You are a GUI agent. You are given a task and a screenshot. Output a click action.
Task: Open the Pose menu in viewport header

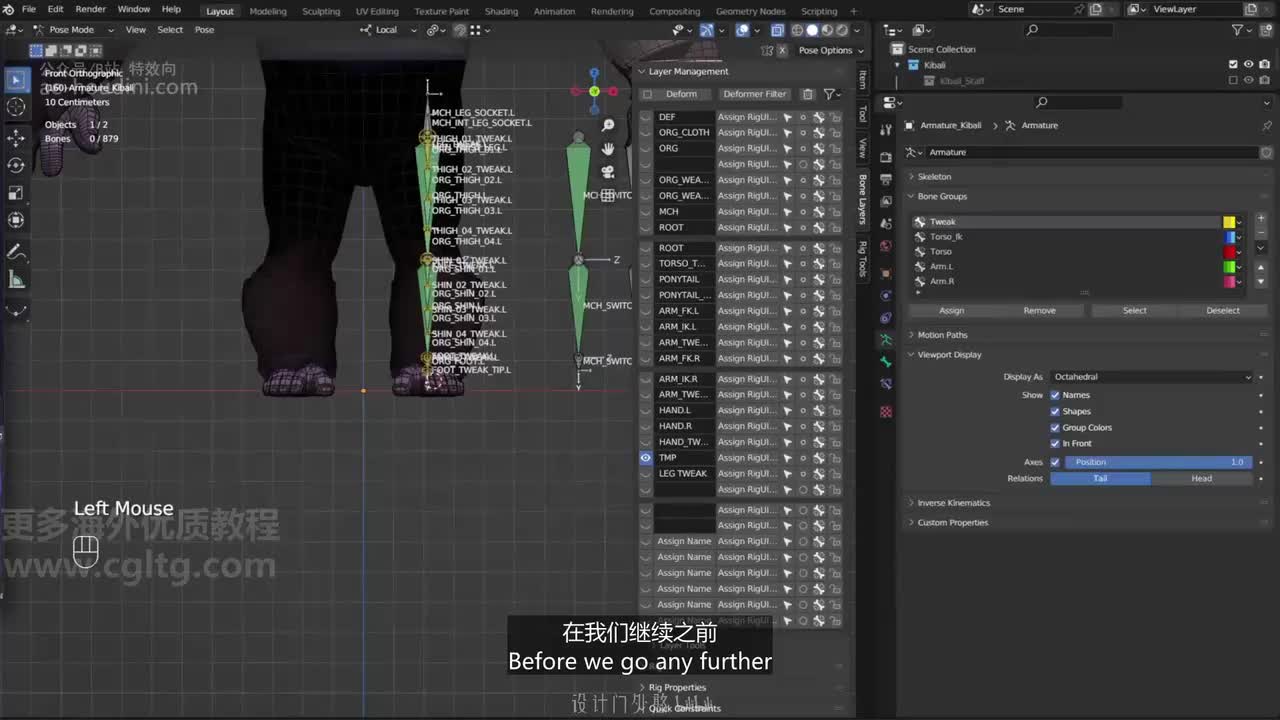point(204,29)
